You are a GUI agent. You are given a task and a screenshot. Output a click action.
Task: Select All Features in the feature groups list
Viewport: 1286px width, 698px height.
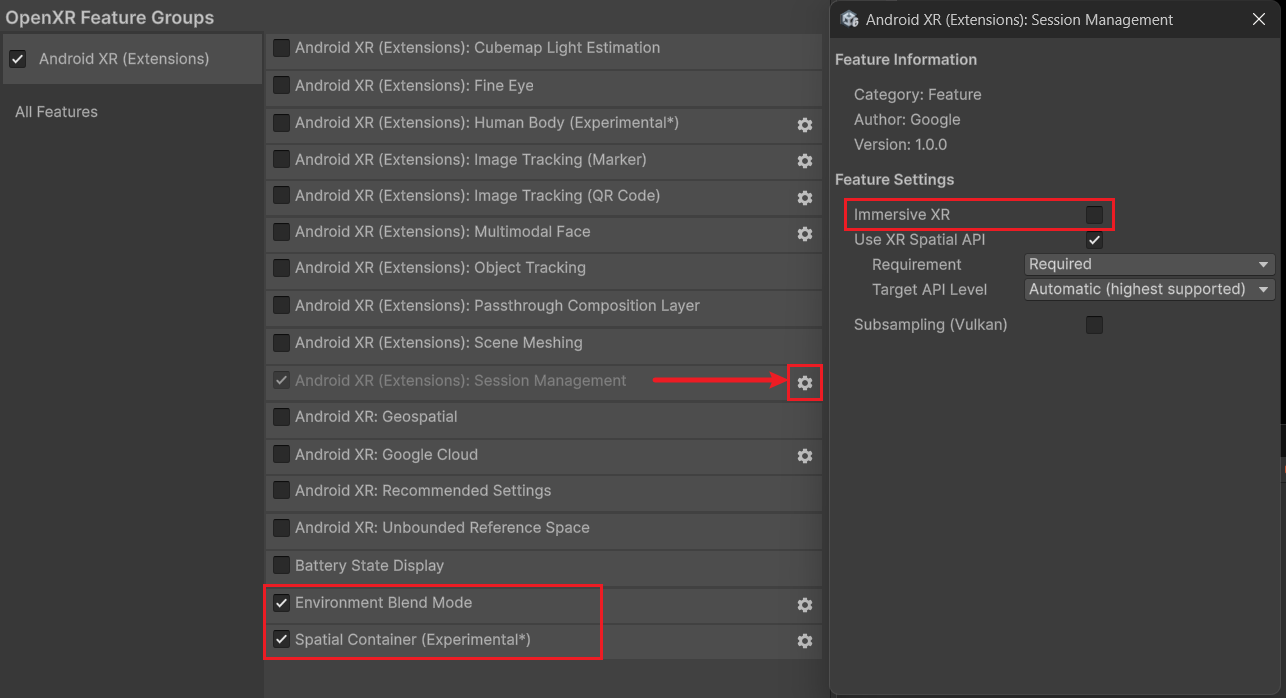click(56, 112)
